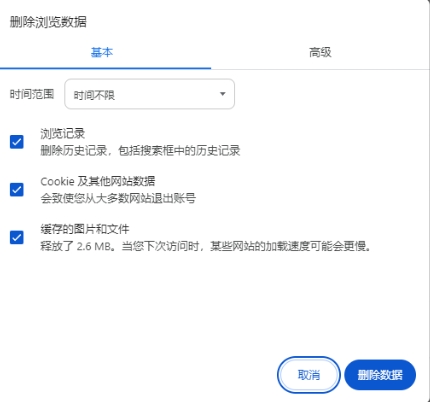The image size is (430, 402).
Task: Click the 删除数据 button
Action: click(380, 375)
